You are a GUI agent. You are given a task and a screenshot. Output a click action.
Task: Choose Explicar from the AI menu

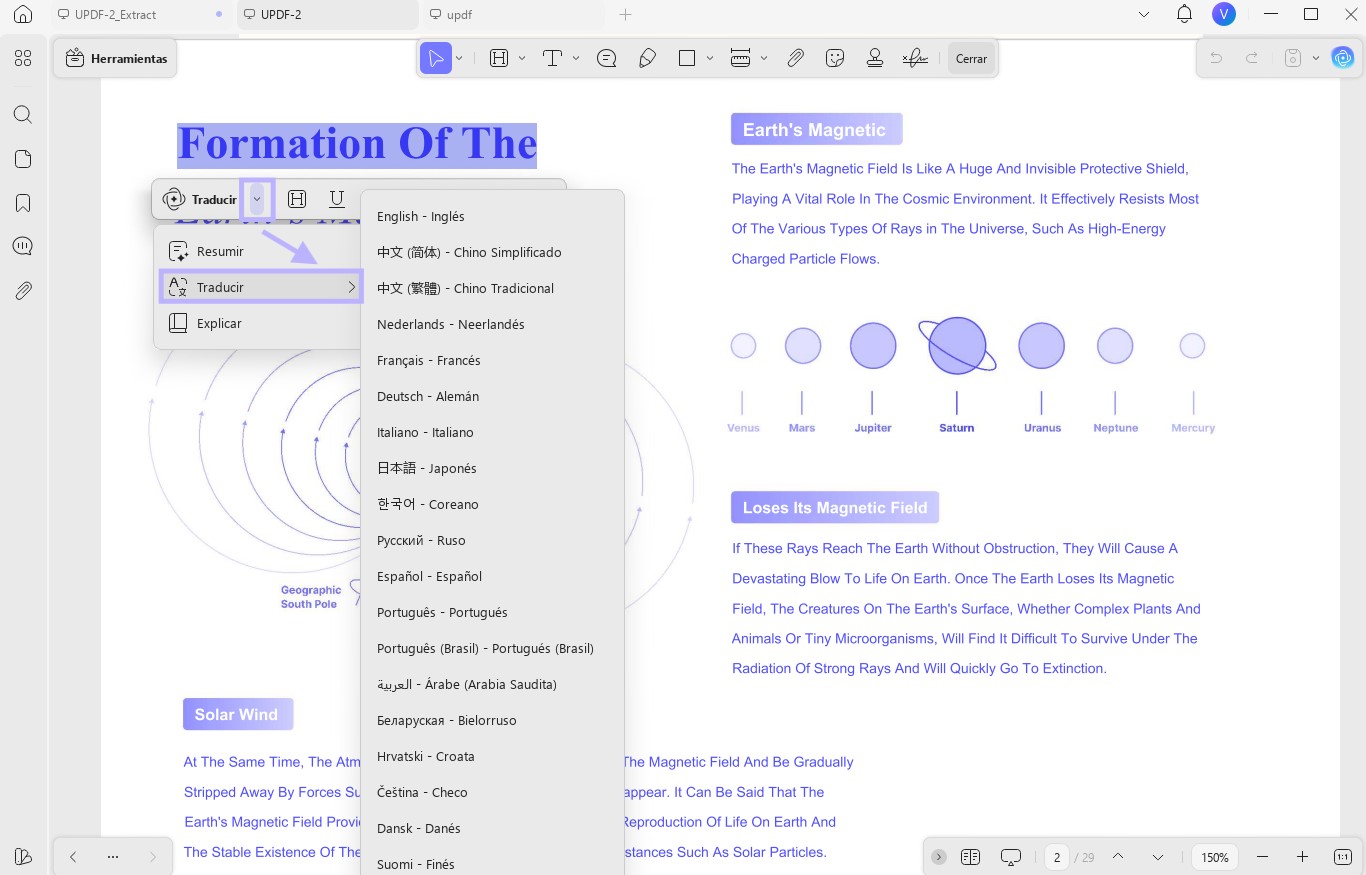point(258,323)
